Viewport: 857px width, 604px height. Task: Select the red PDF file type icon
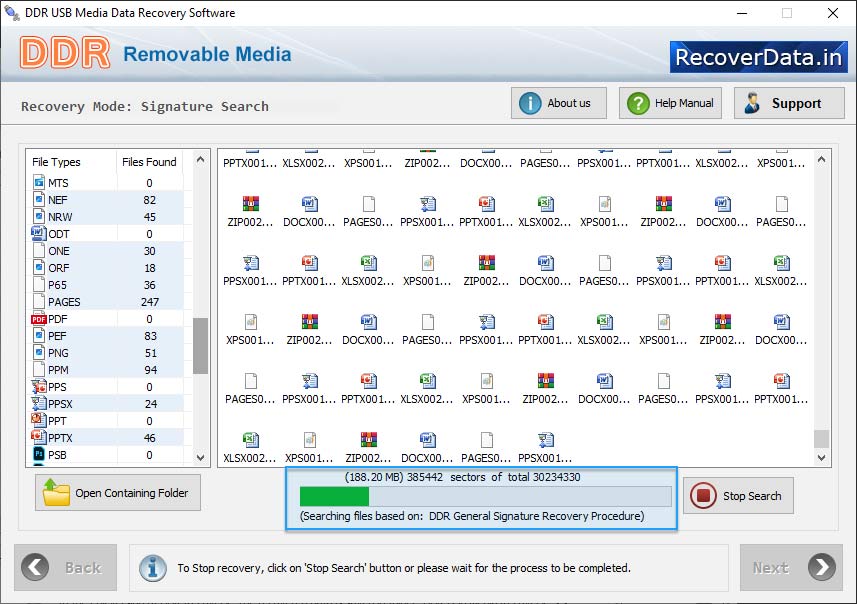click(x=38, y=319)
